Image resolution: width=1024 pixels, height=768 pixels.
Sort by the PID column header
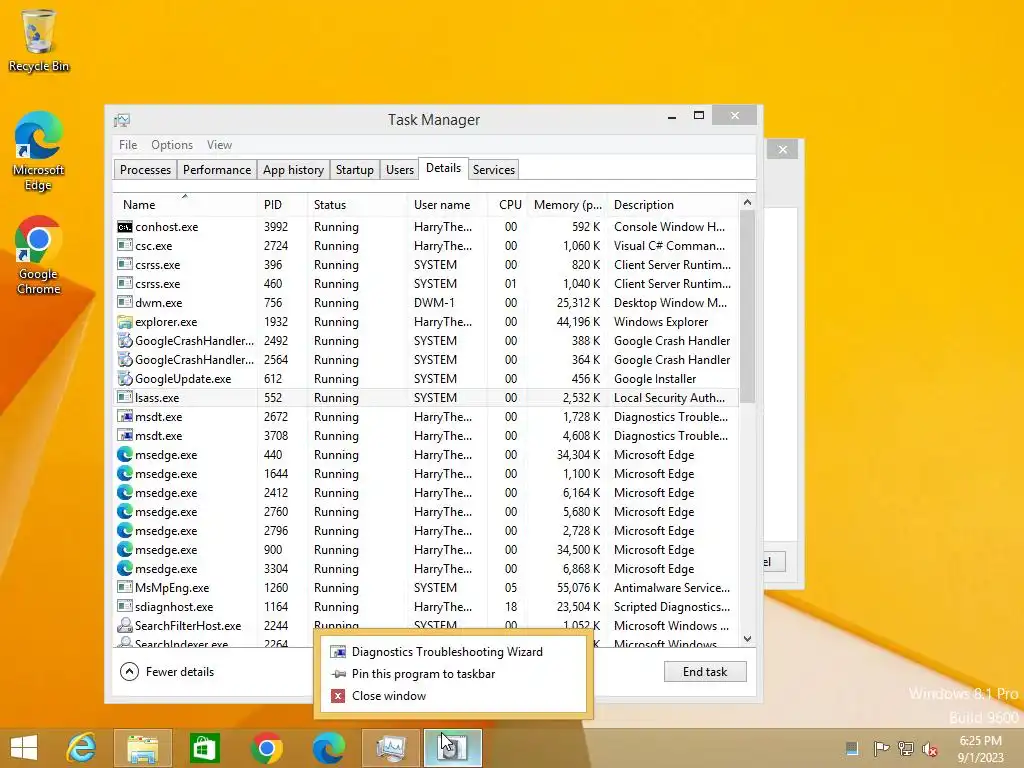(x=282, y=204)
